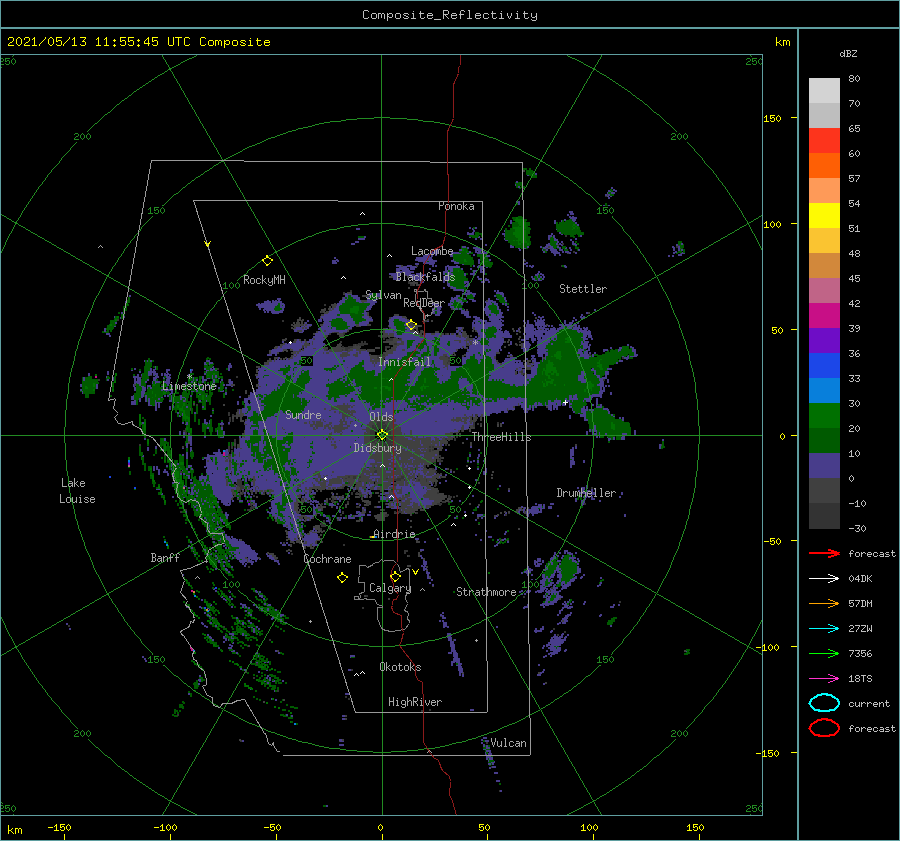Click the 04DK legend text
The width and height of the screenshot is (900, 841).
(860, 579)
